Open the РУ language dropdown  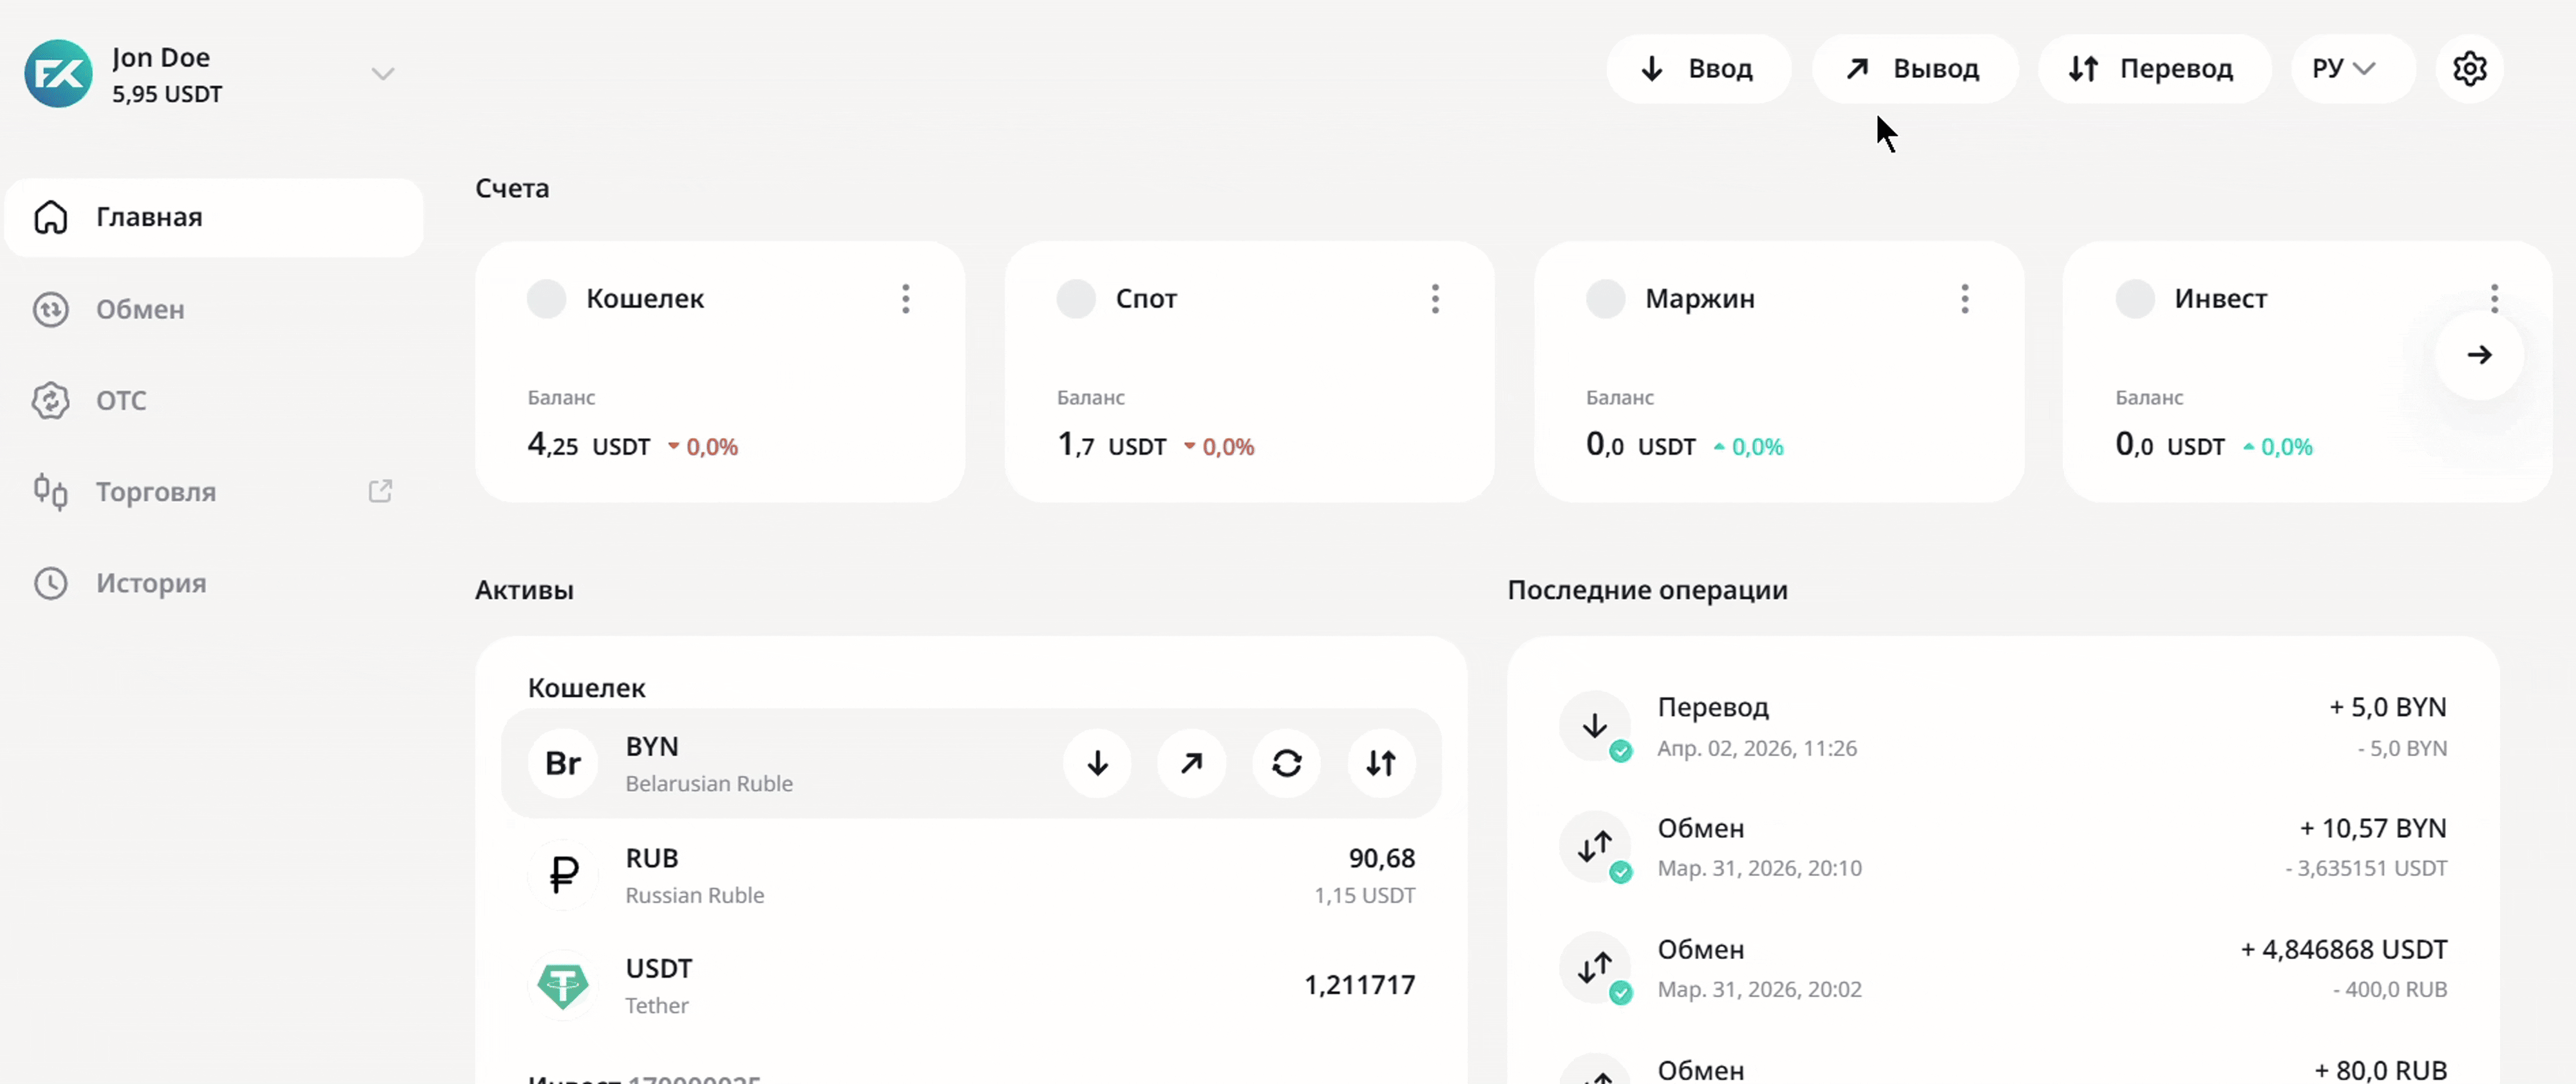point(2343,69)
